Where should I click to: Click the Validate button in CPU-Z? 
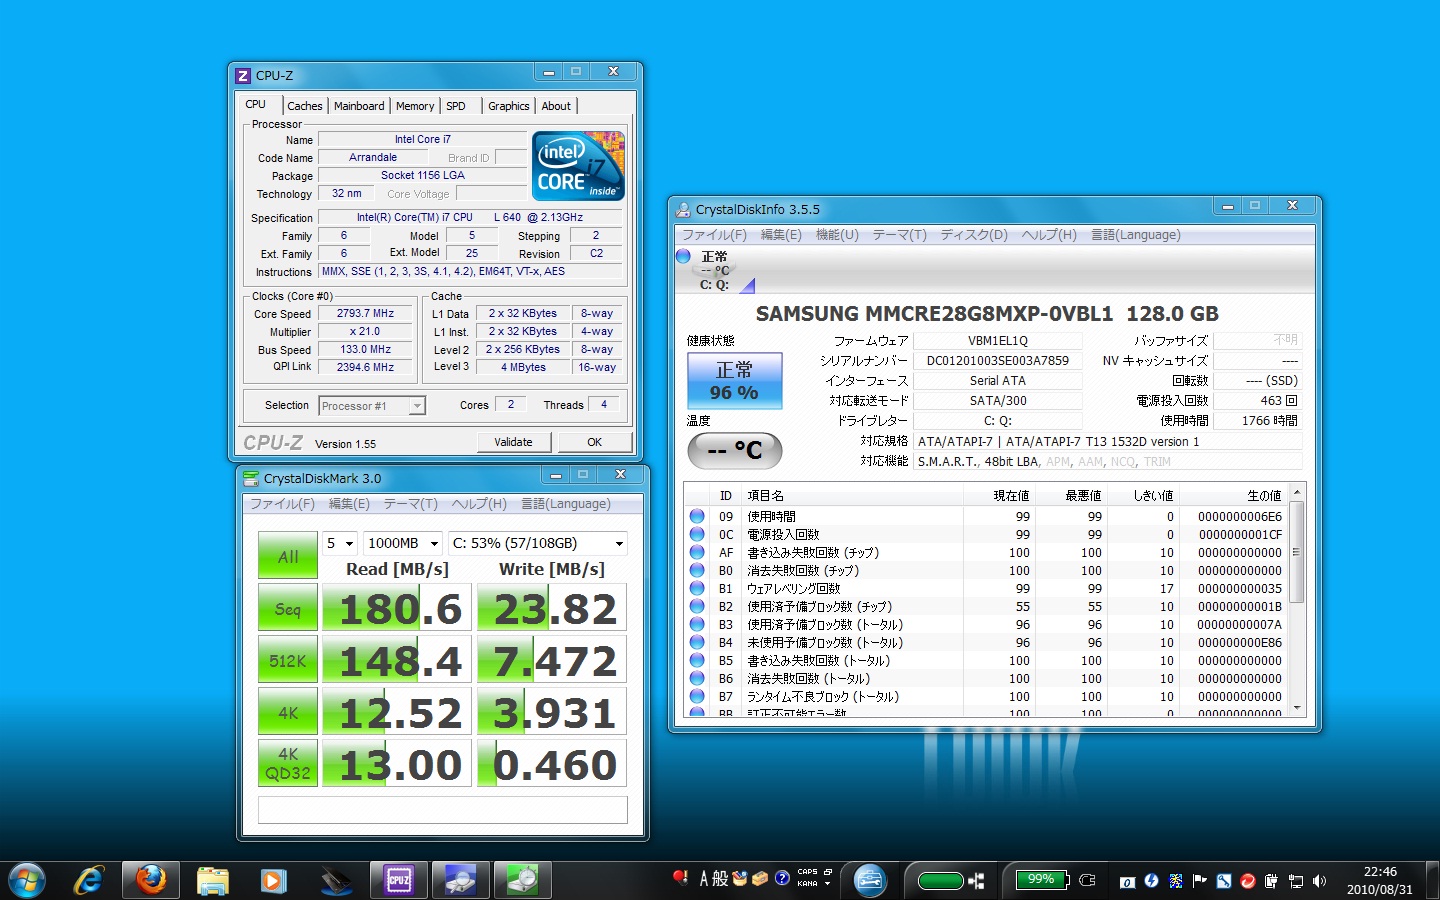513,442
